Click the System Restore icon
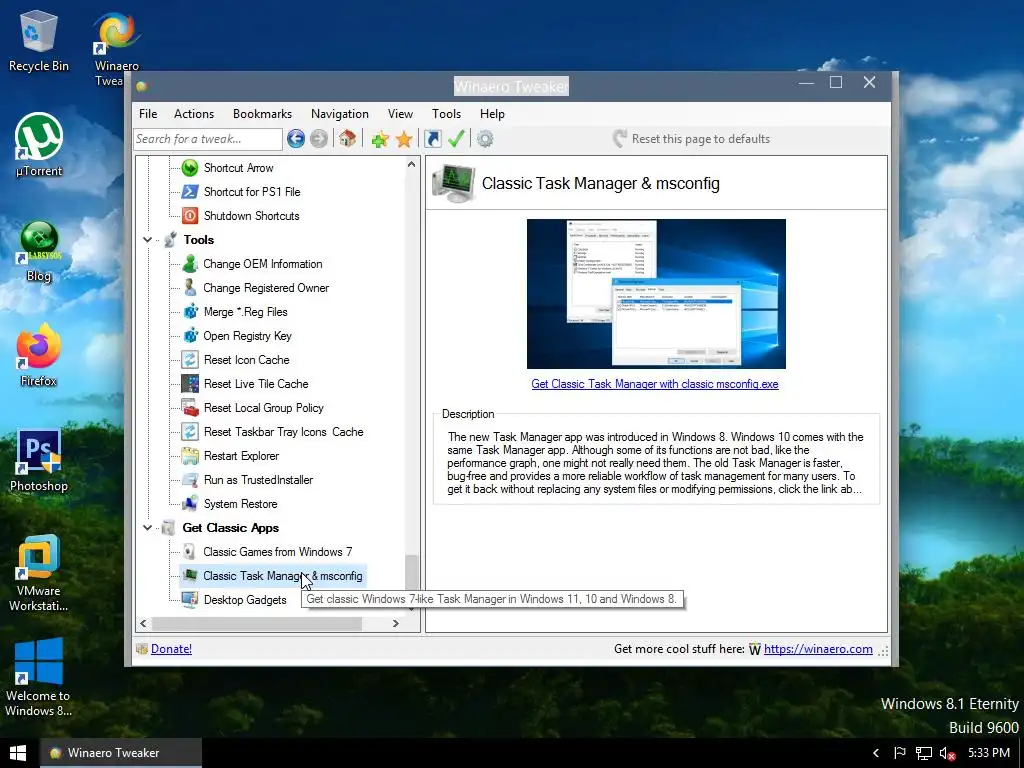This screenshot has height=768, width=1024. click(x=190, y=504)
